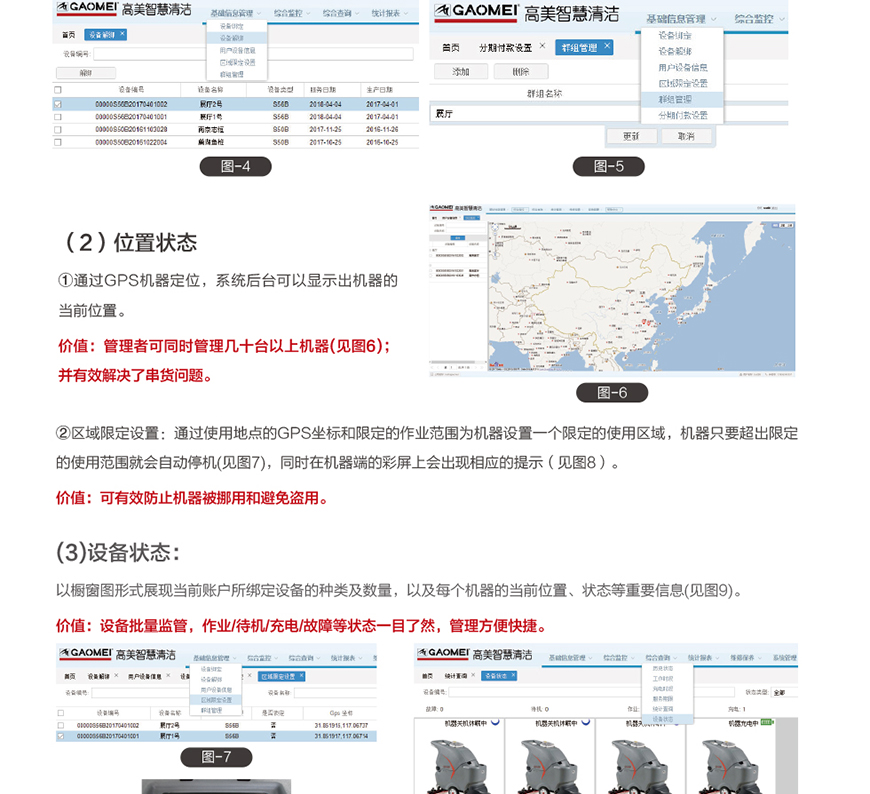
Task: Switch to 首页 tab in Figure 5
Action: 451,48
